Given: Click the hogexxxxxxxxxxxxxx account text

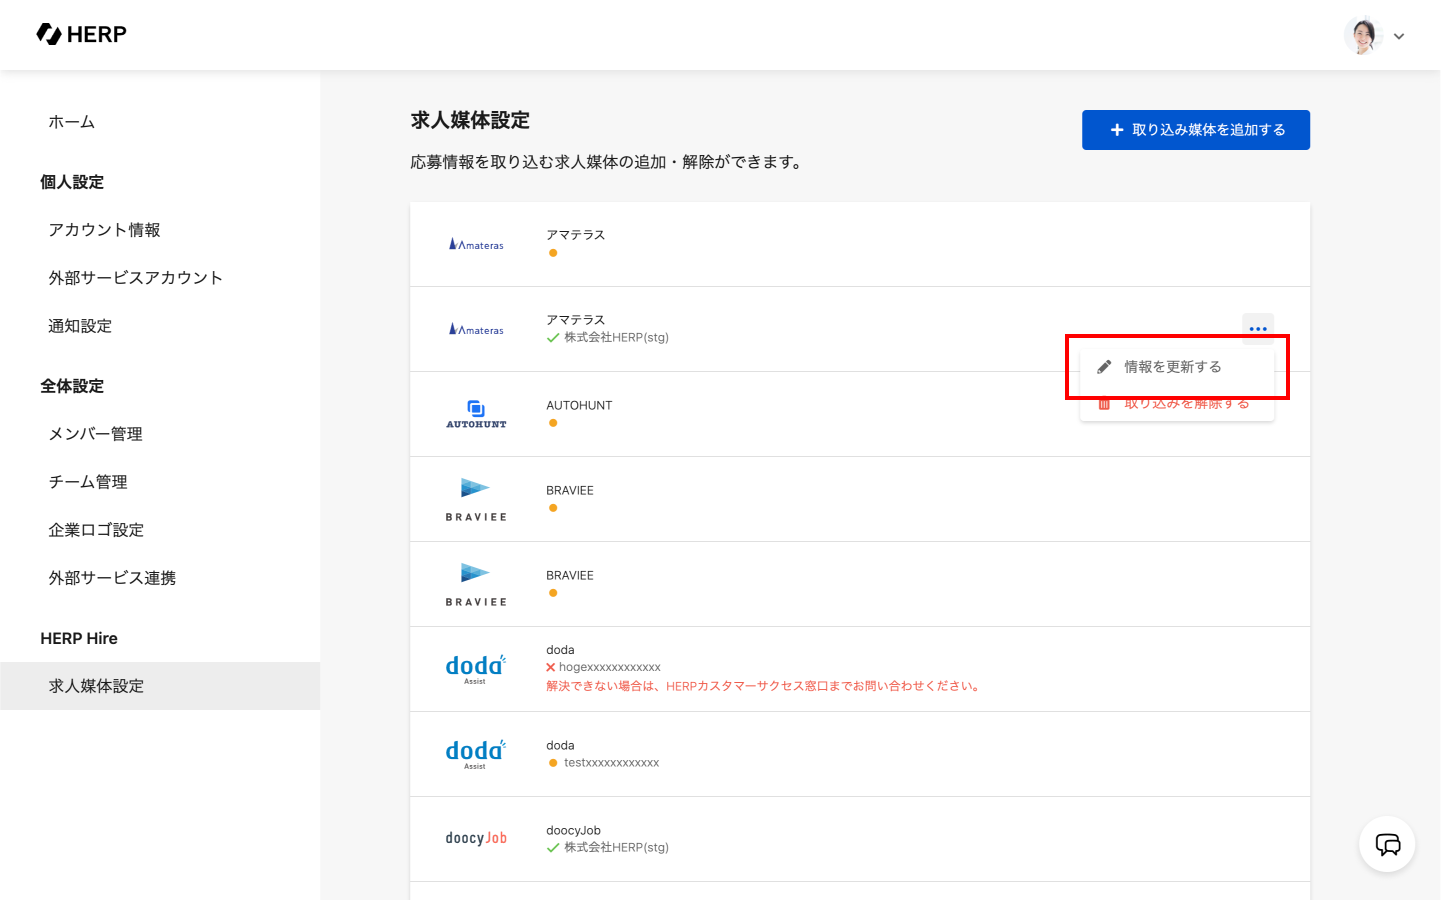Looking at the screenshot, I should [610, 667].
